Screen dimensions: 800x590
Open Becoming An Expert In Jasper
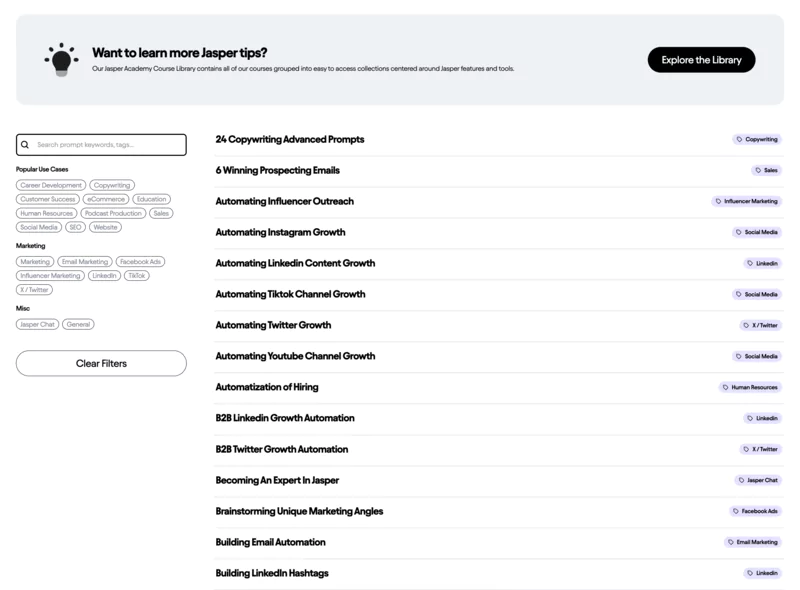pyautogui.click(x=277, y=480)
